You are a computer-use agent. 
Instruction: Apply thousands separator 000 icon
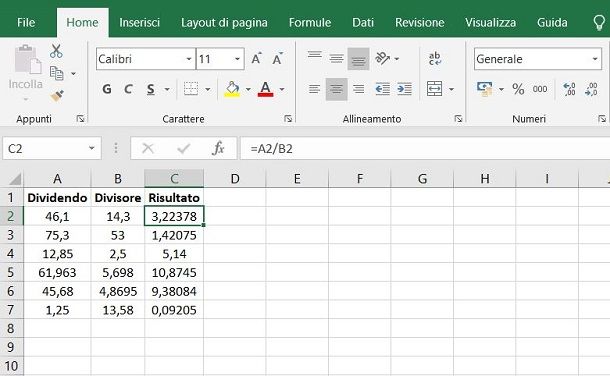[540, 89]
